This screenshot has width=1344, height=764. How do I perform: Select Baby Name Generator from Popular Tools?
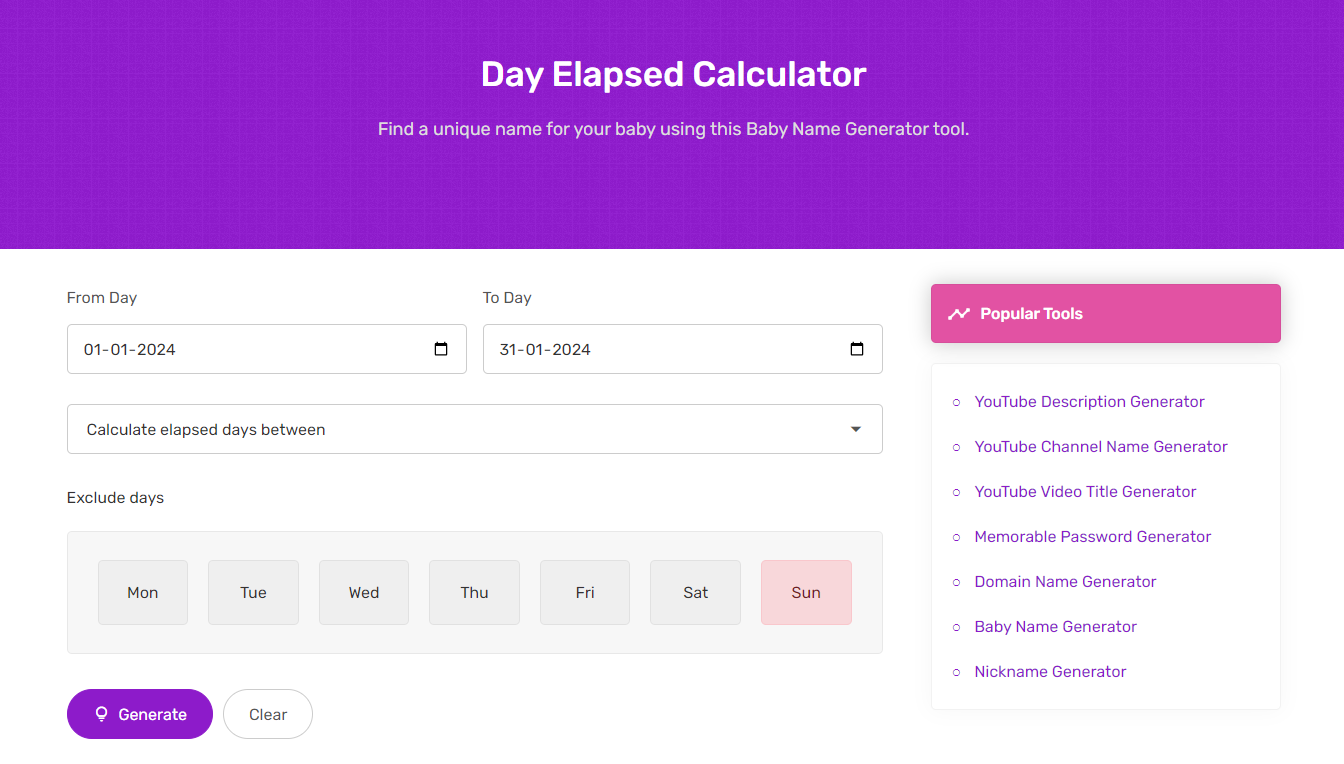tap(1055, 627)
